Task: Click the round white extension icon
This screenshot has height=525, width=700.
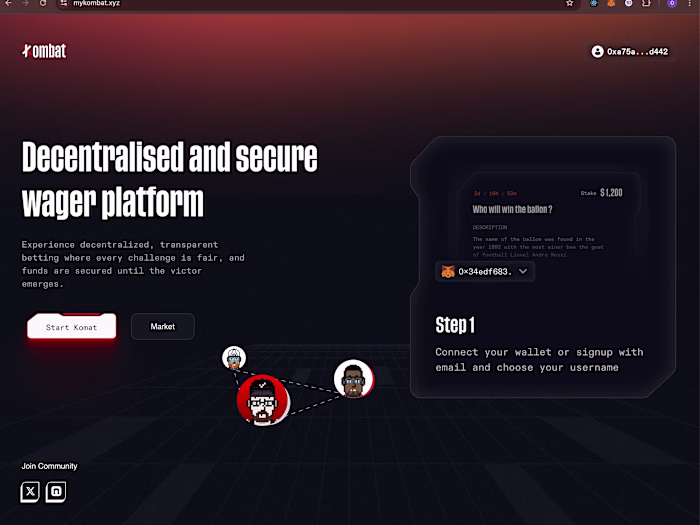Action: click(x=628, y=3)
